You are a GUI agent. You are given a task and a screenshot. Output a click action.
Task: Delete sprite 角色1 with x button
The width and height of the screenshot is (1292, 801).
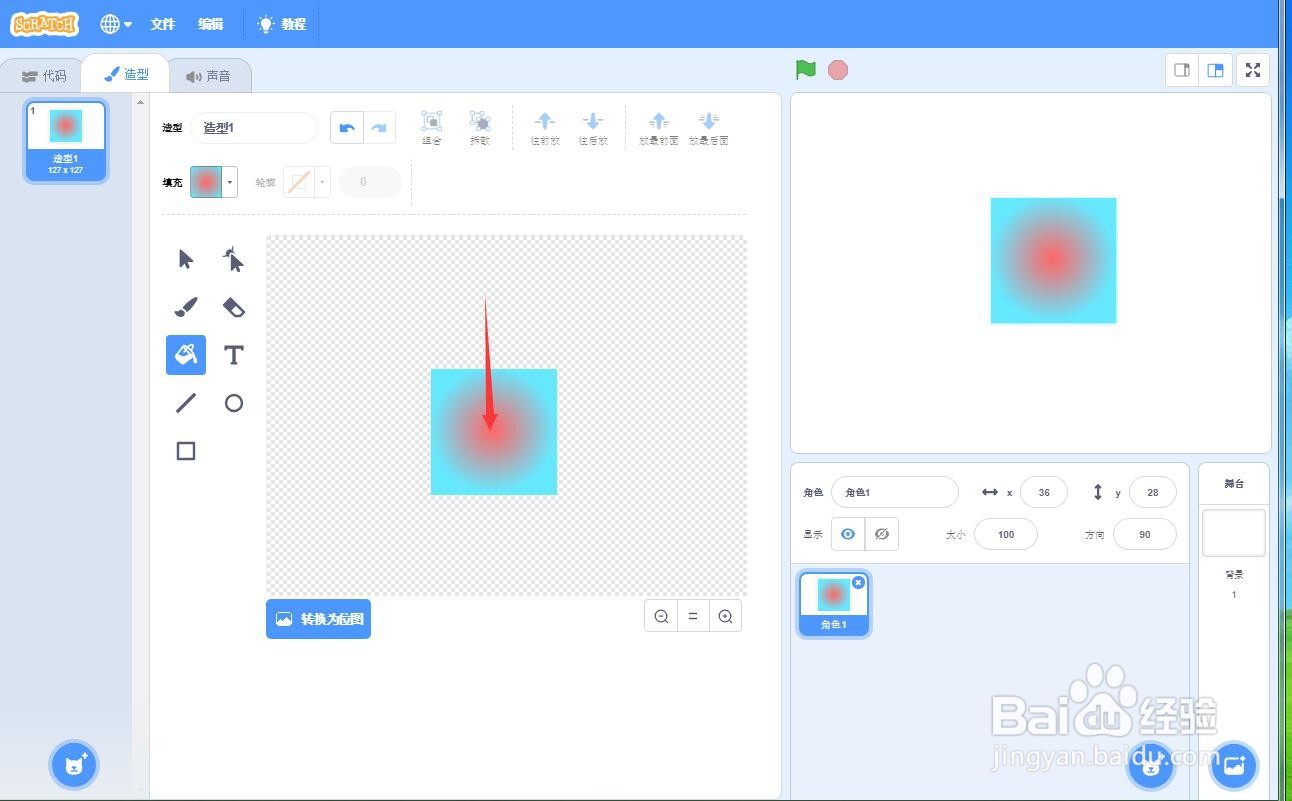(858, 582)
